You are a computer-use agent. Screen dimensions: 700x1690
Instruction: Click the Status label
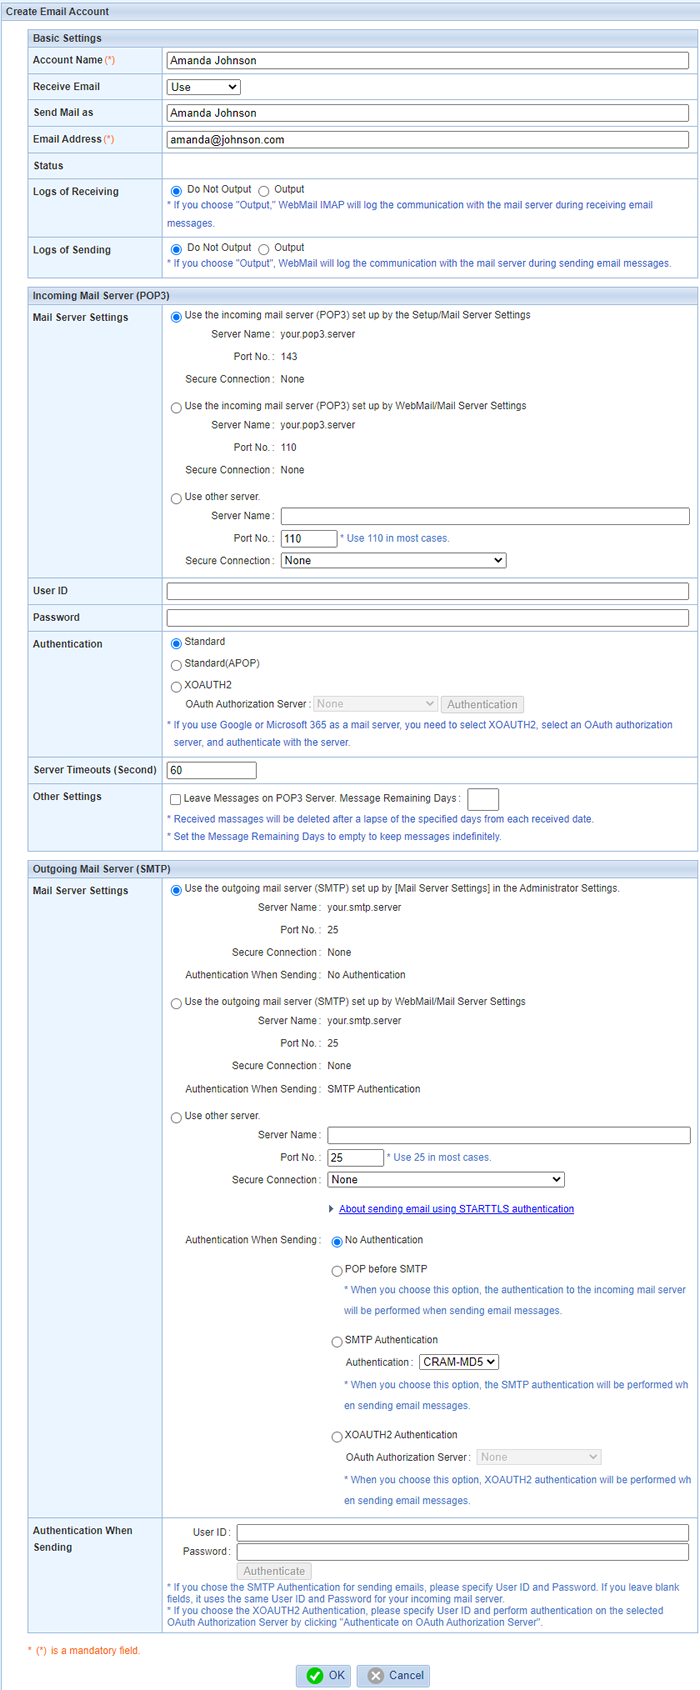click(48, 166)
